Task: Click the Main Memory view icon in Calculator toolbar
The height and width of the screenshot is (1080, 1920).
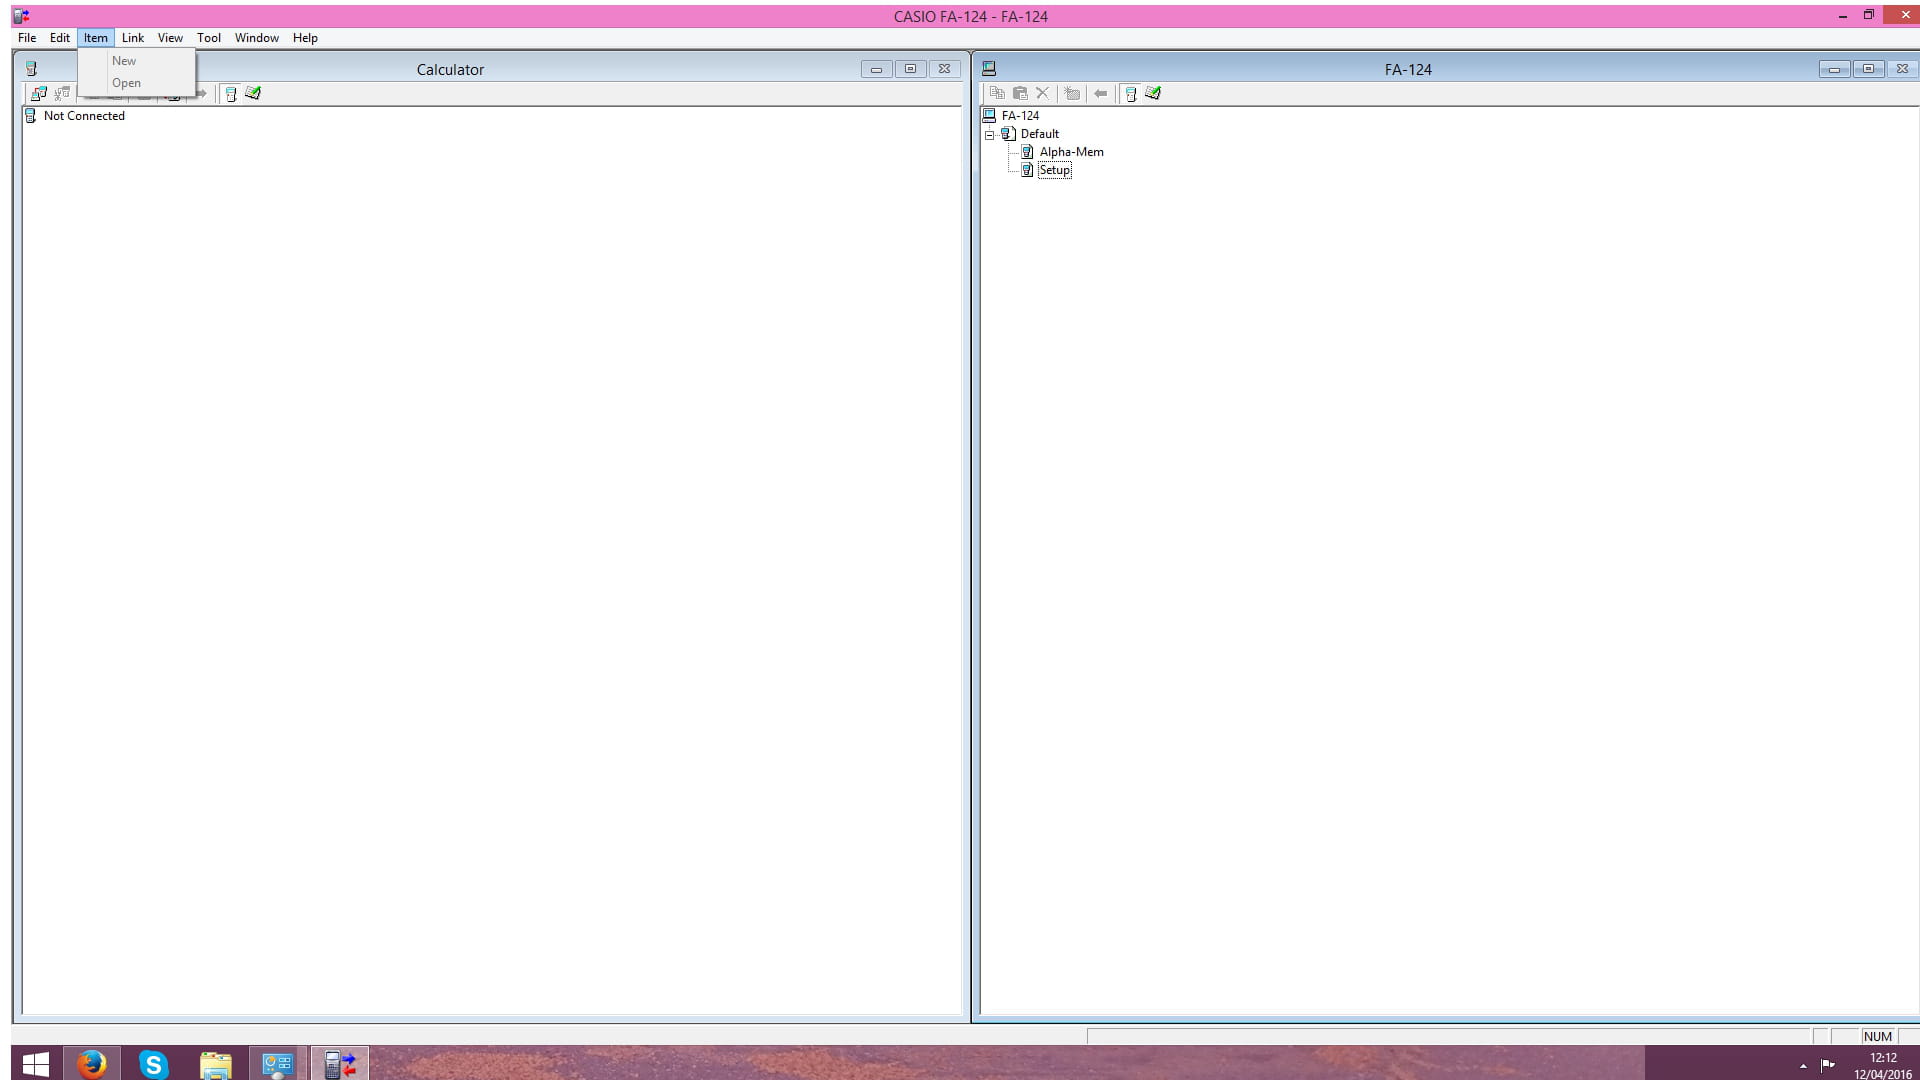Action: click(x=231, y=93)
